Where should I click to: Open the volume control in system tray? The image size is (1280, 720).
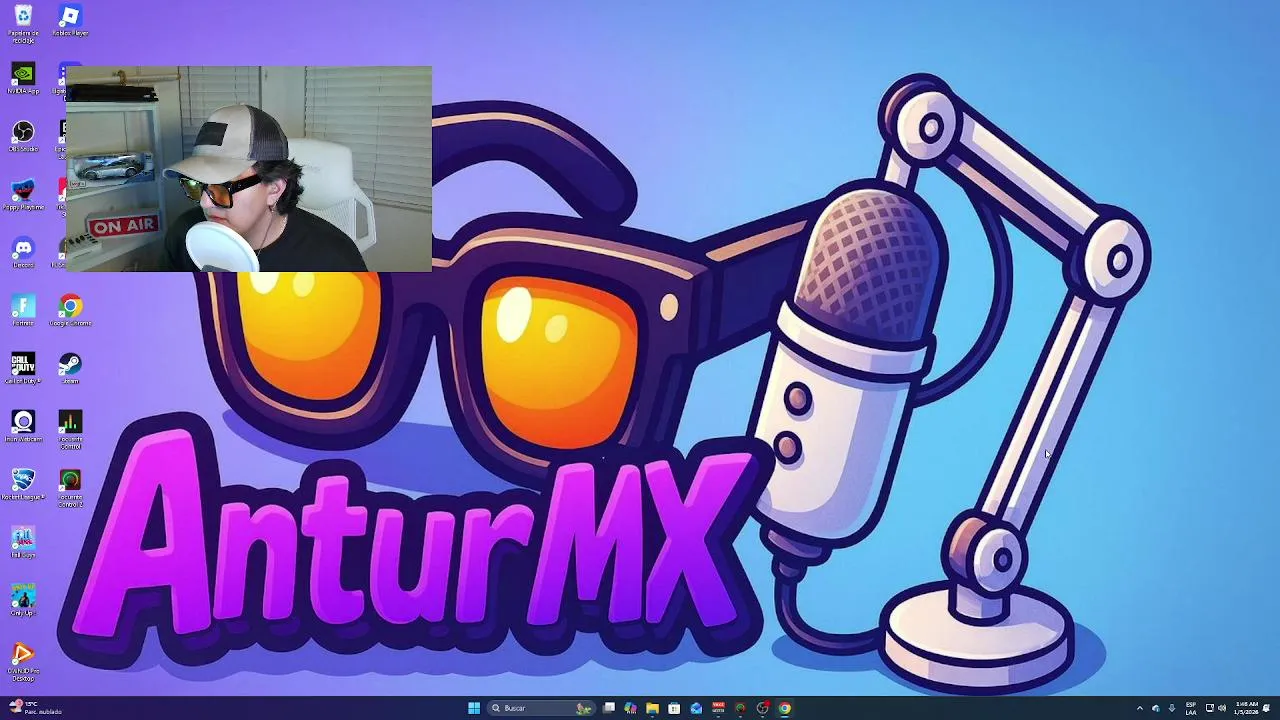tap(1222, 708)
